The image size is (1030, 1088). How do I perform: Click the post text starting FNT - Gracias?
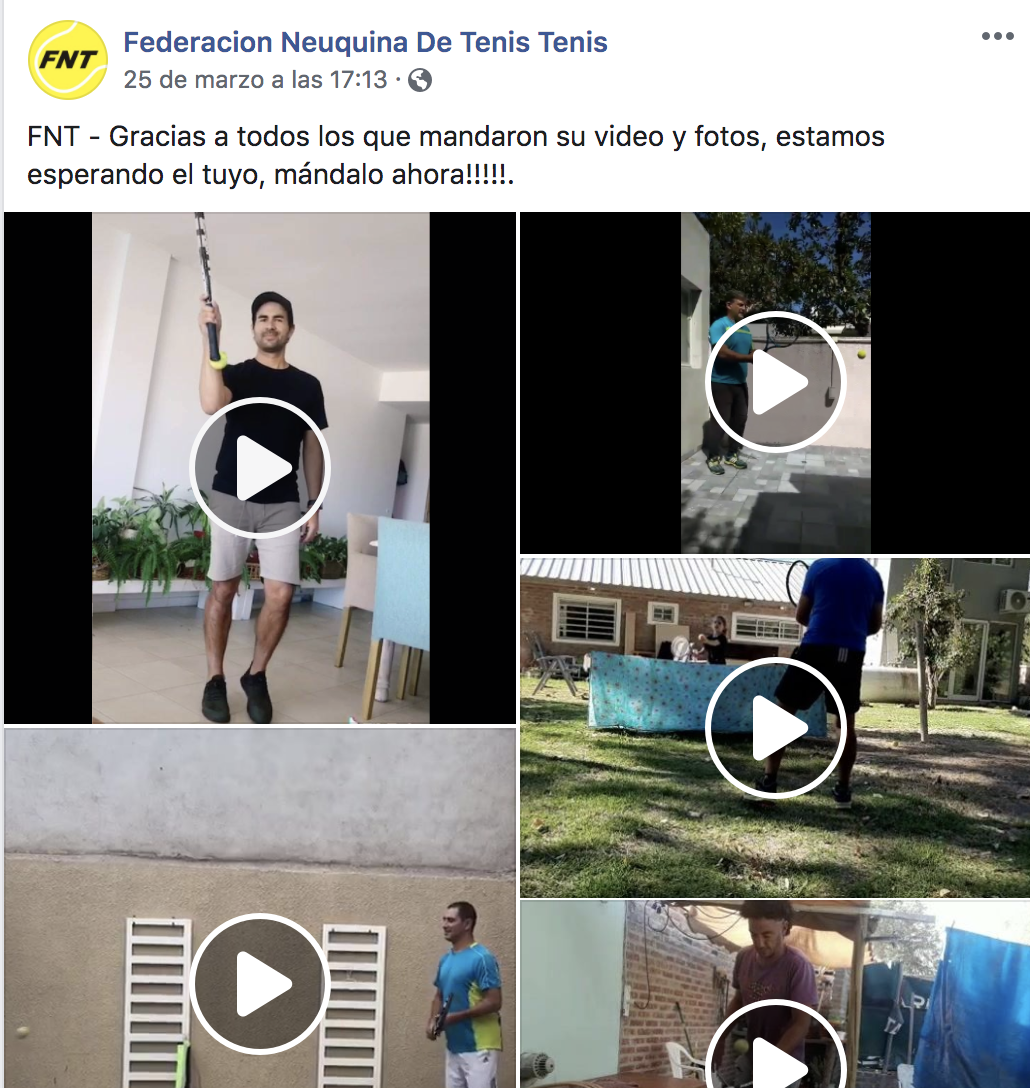(455, 155)
